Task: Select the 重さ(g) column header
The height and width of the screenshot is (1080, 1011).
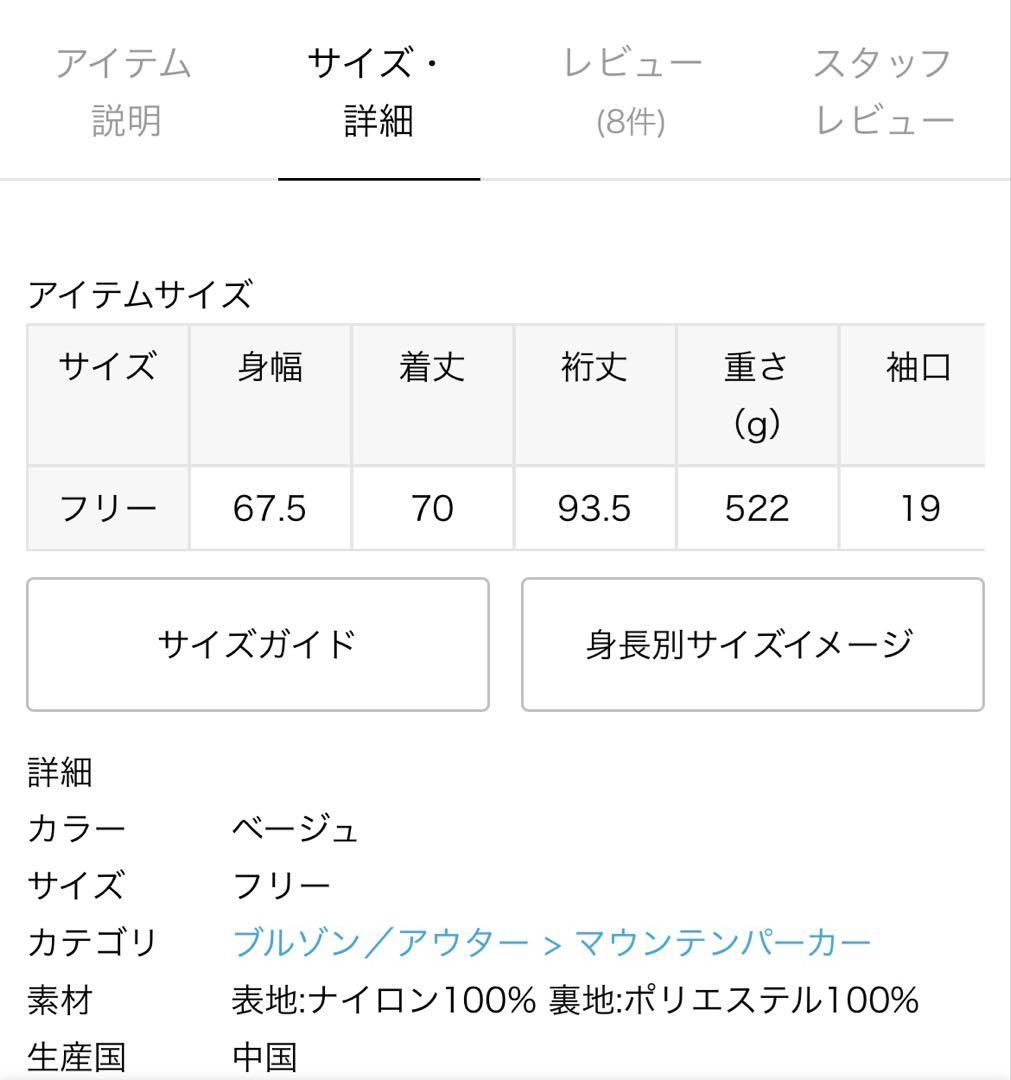Action: (x=757, y=395)
